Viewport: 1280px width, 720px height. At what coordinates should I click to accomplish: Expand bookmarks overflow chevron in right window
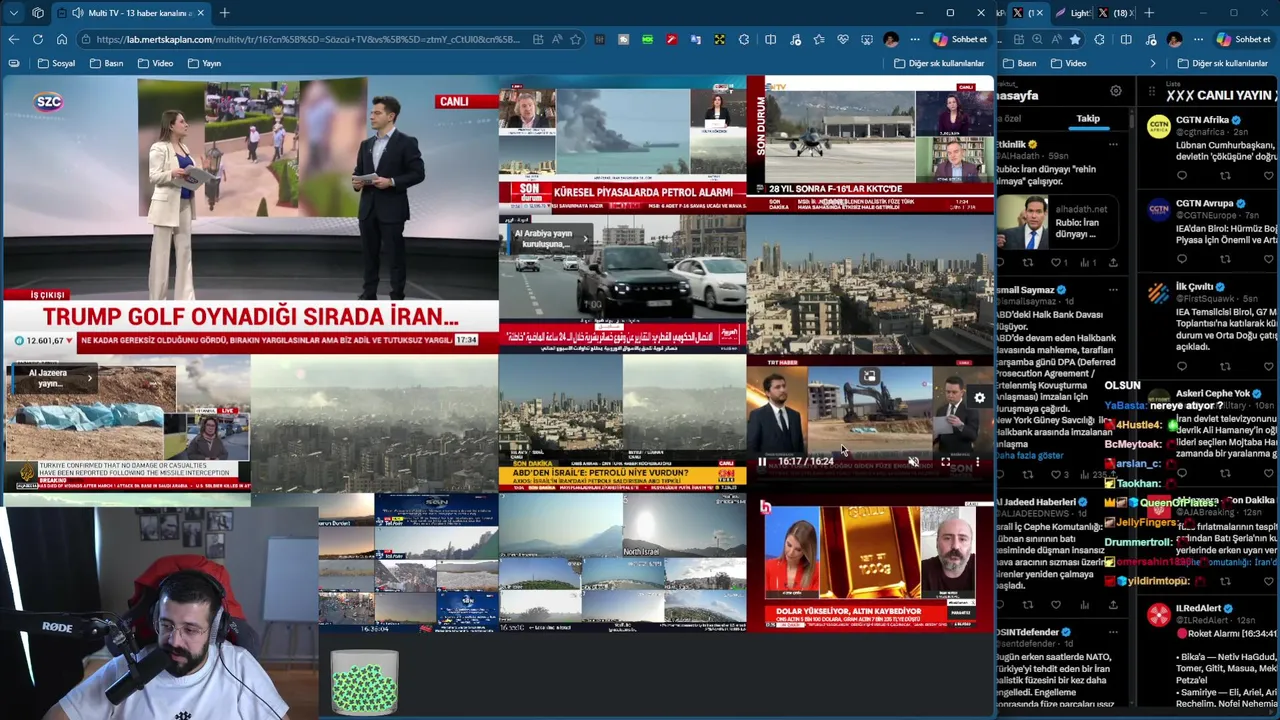click(1152, 63)
